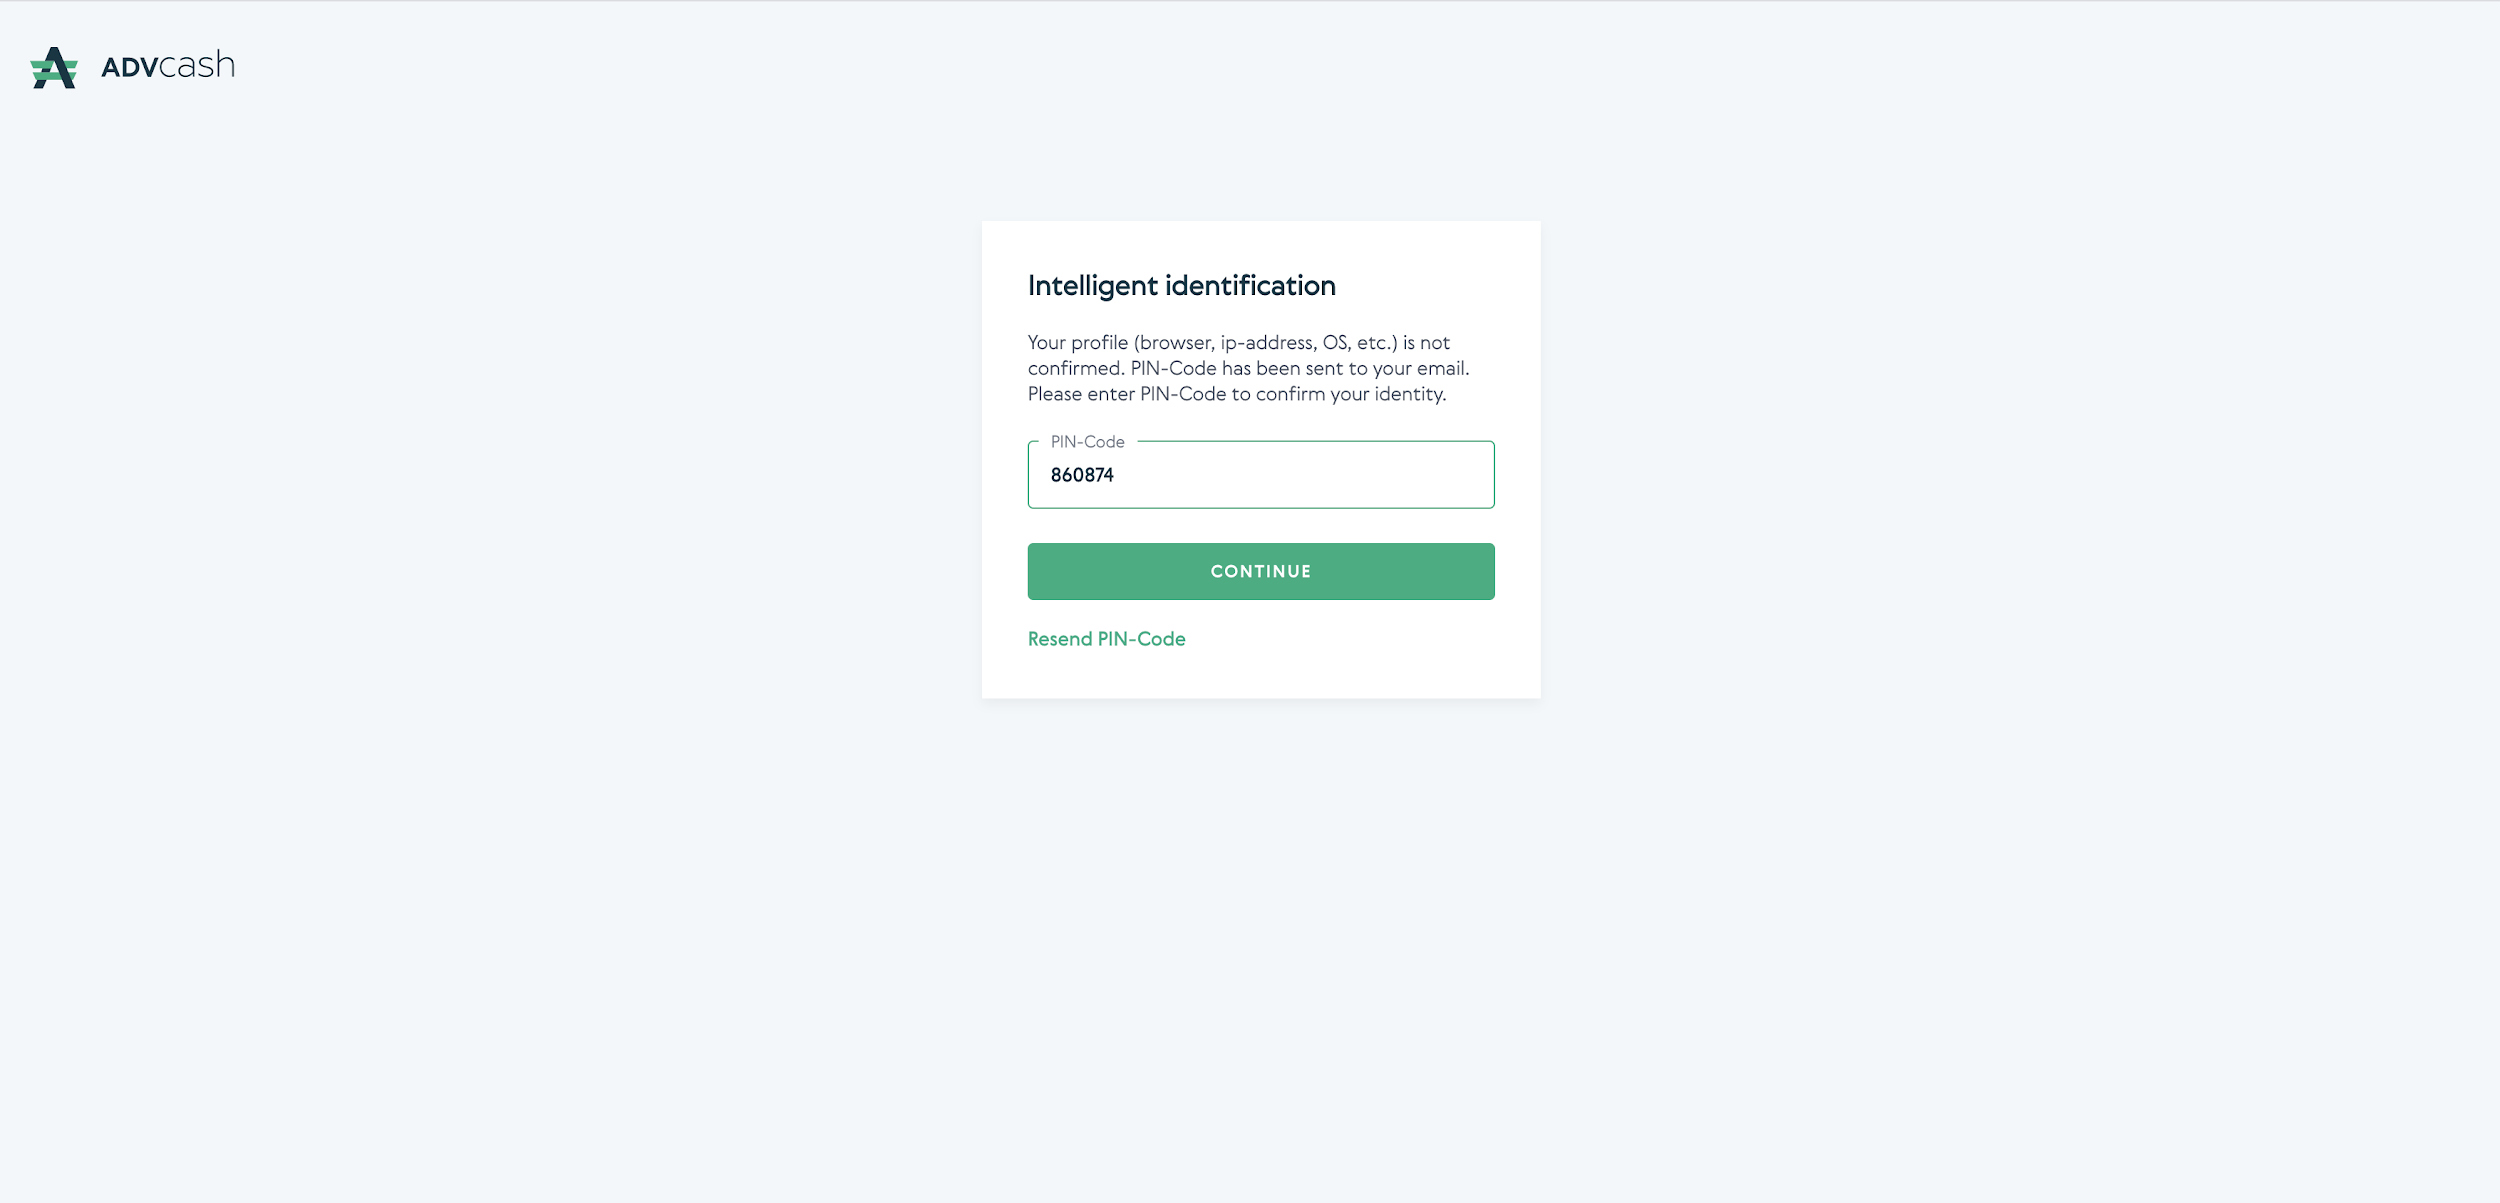Click the letters "ADV" in the logo
Viewport: 2500px width, 1203px height.
coord(130,68)
